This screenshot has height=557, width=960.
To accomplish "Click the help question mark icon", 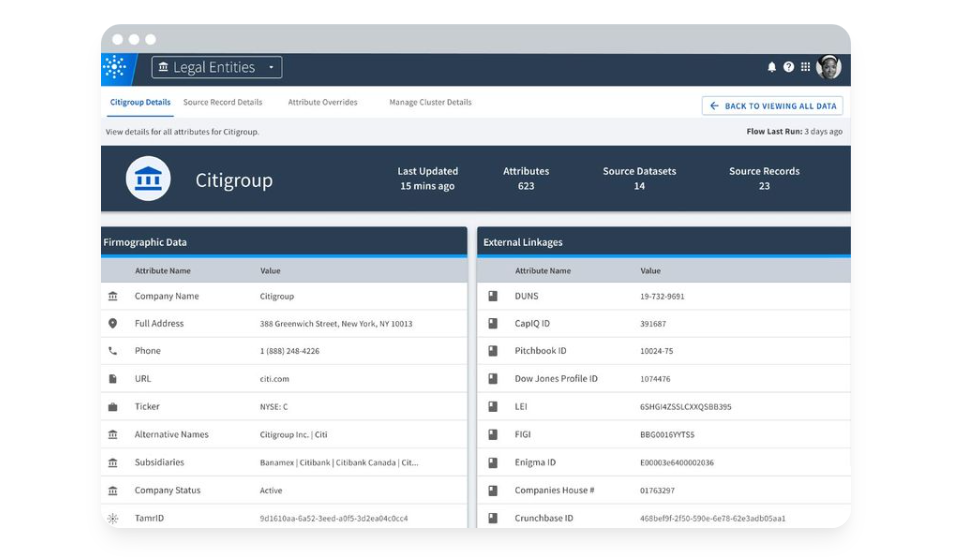I will 789,67.
